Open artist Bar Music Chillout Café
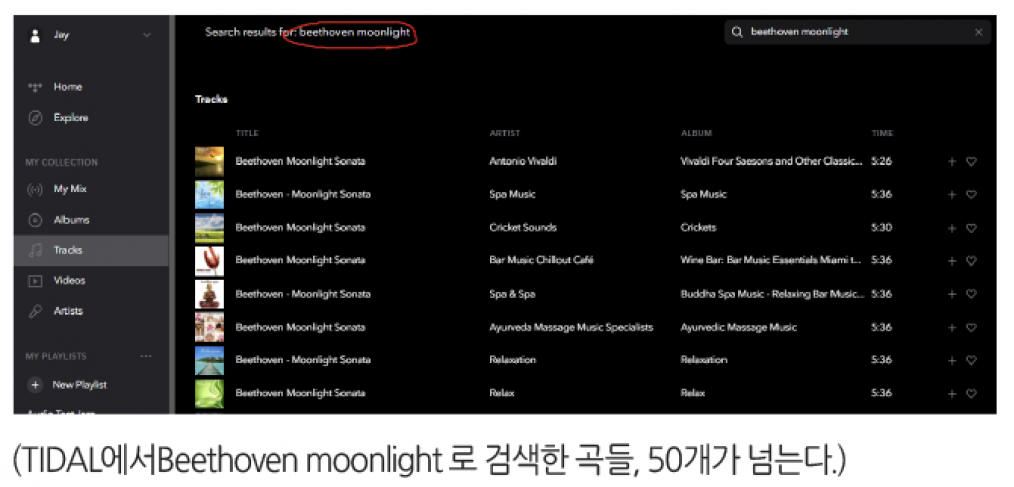Viewport: 1014px width, 487px height. point(541,260)
